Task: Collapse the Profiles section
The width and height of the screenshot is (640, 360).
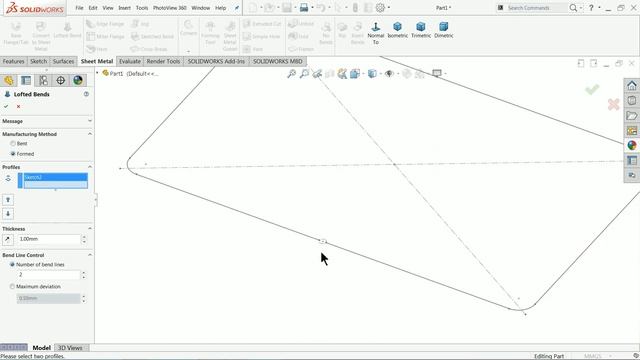Action: [90, 167]
